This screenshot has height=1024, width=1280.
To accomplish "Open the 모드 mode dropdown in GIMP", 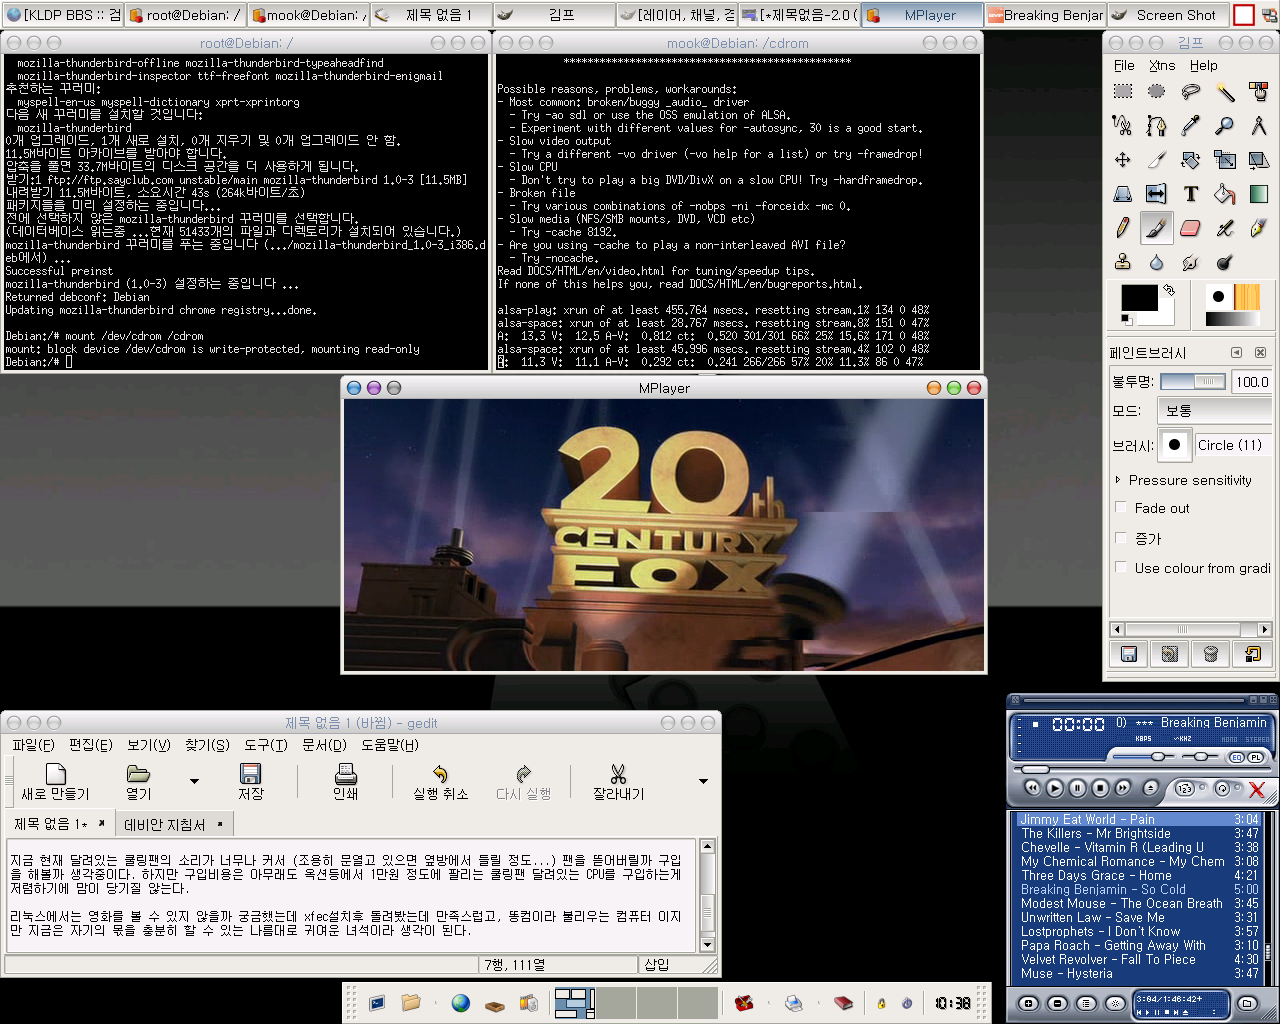I will [x=1214, y=411].
